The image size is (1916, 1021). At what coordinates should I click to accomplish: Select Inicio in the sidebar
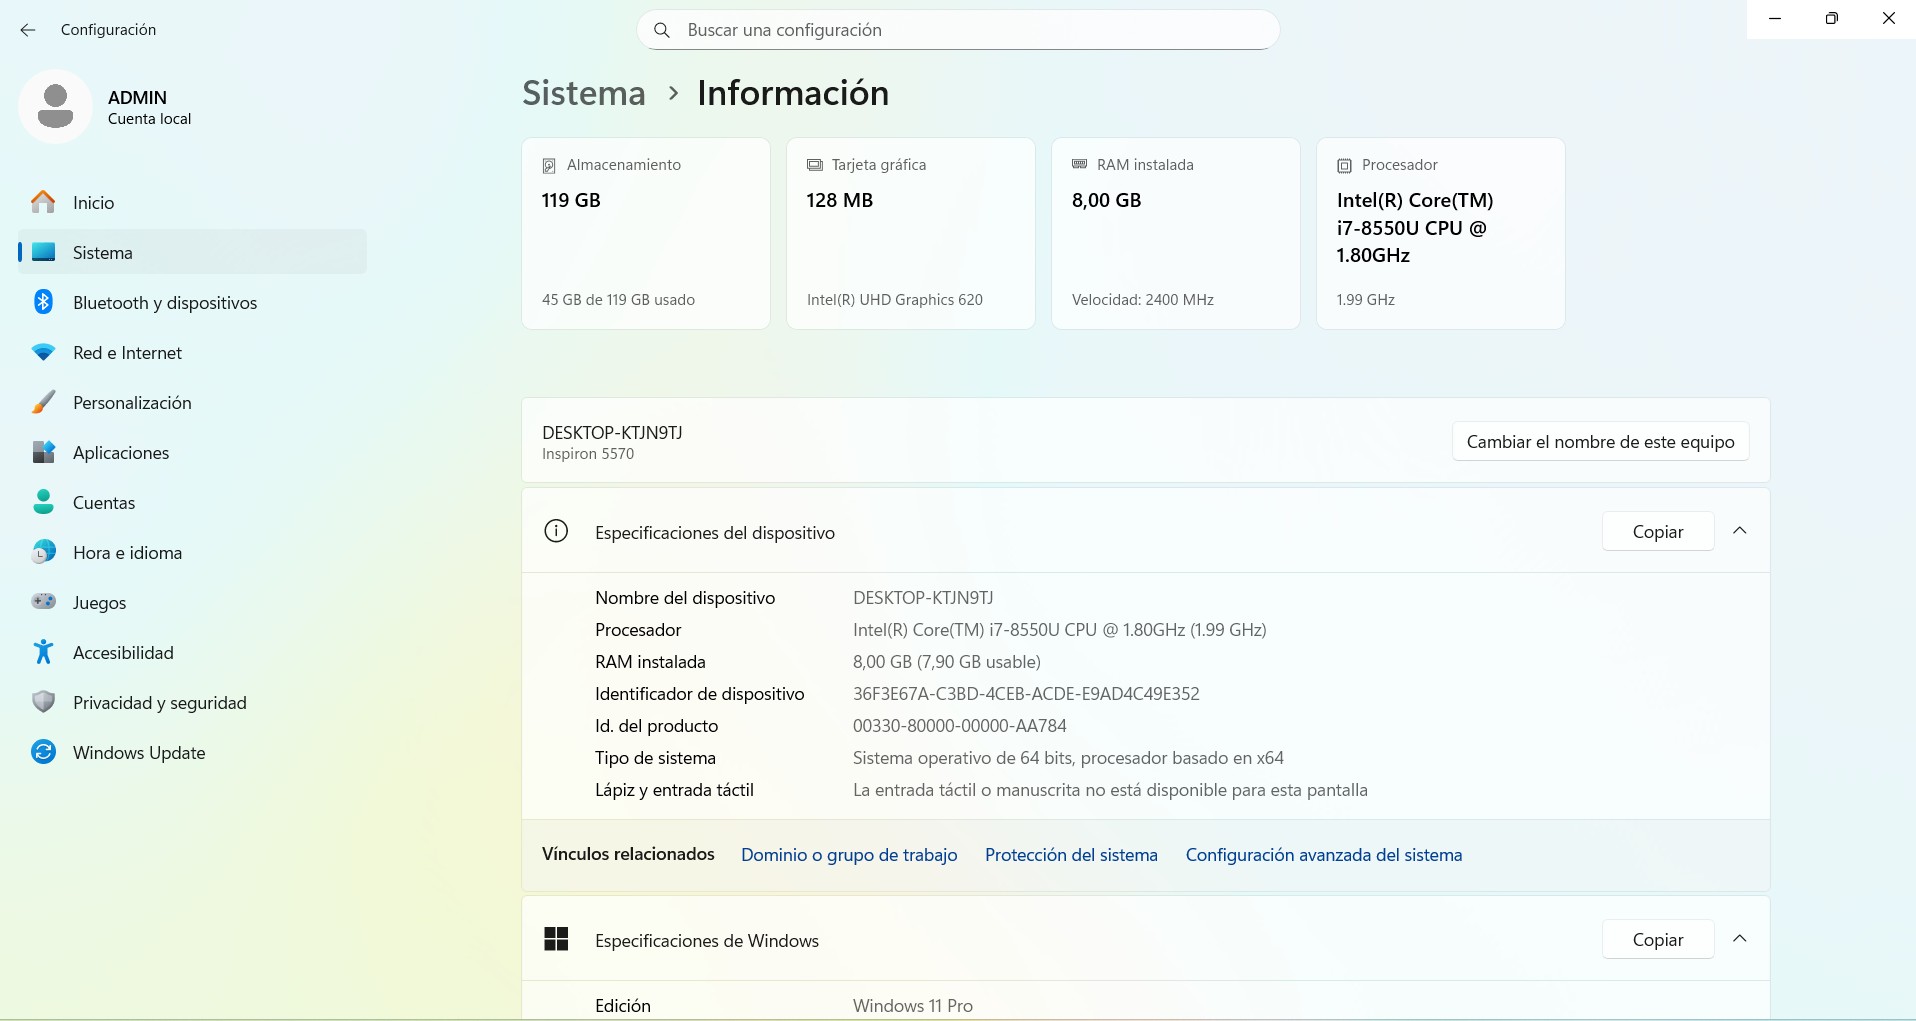[x=93, y=202]
